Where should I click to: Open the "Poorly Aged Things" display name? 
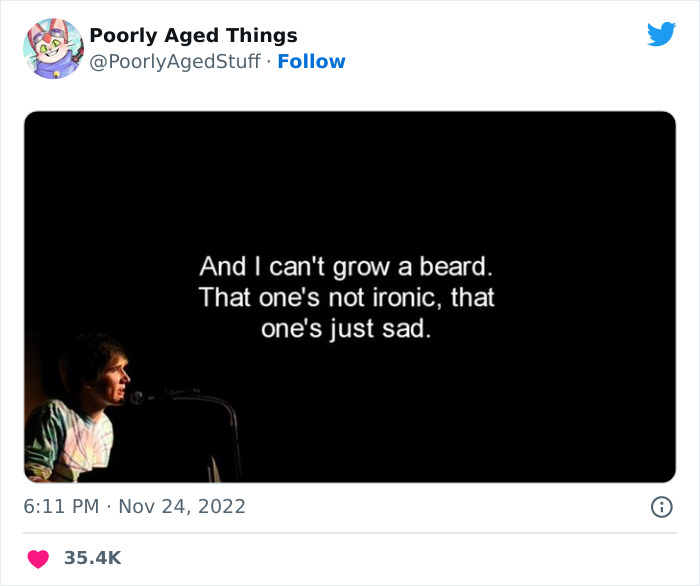click(x=193, y=36)
